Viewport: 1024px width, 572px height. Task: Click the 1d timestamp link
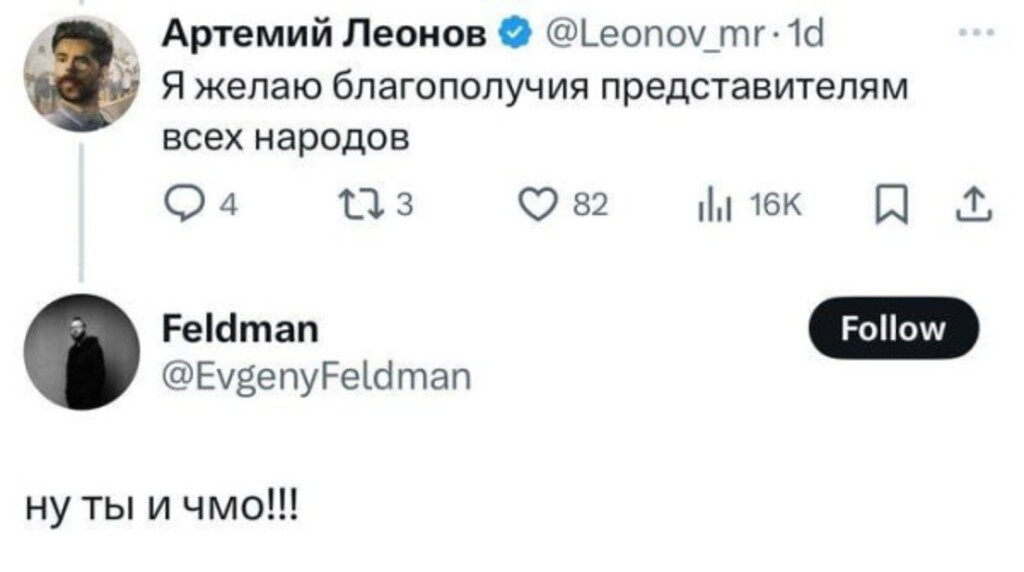pyautogui.click(x=807, y=38)
